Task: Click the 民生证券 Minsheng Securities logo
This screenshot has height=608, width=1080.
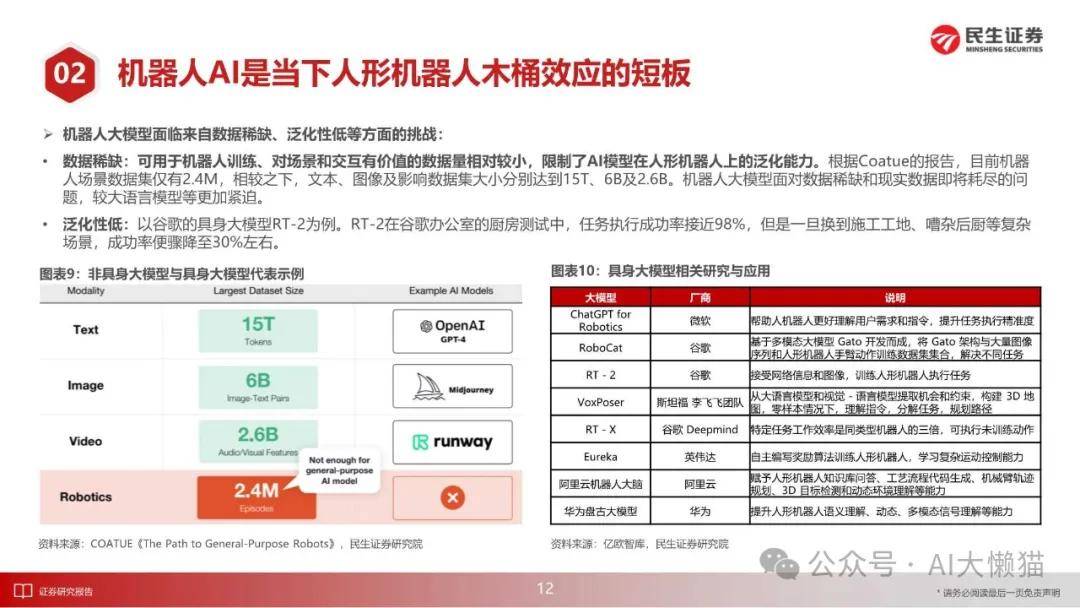Action: pos(986,39)
